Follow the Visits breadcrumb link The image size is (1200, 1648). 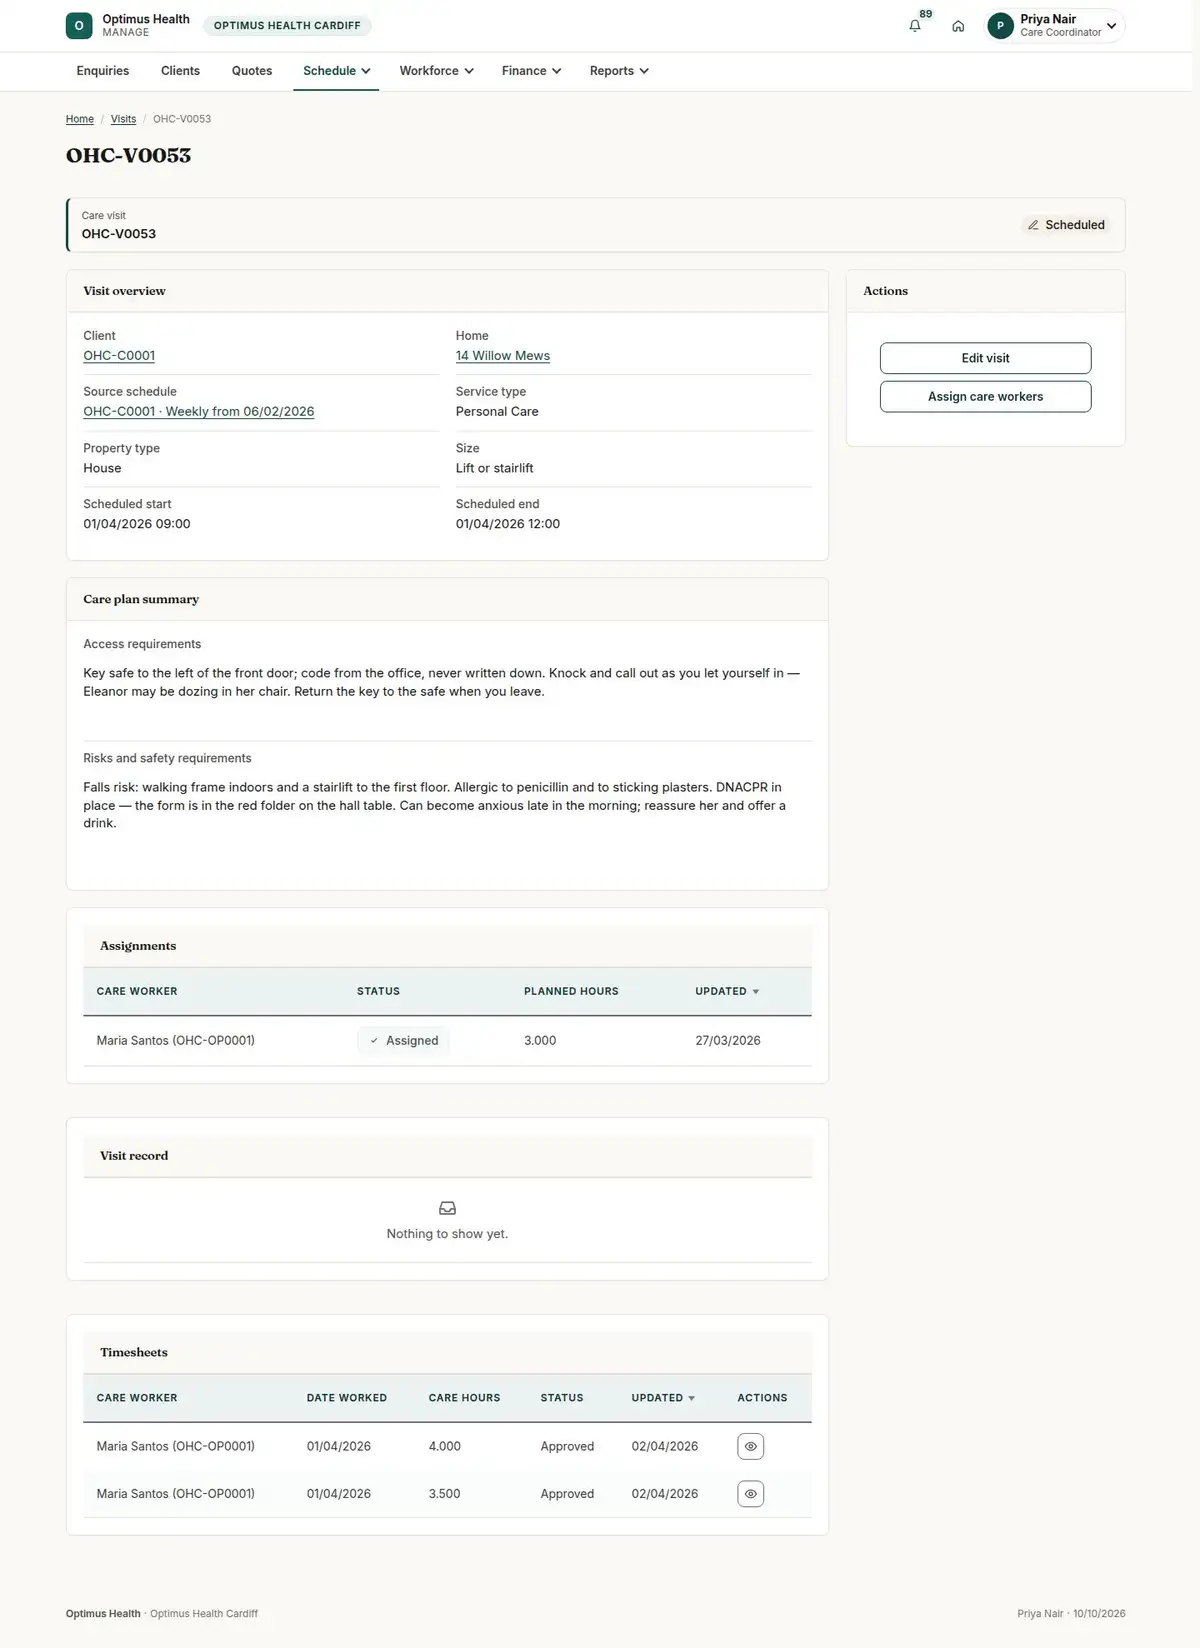[x=123, y=119]
